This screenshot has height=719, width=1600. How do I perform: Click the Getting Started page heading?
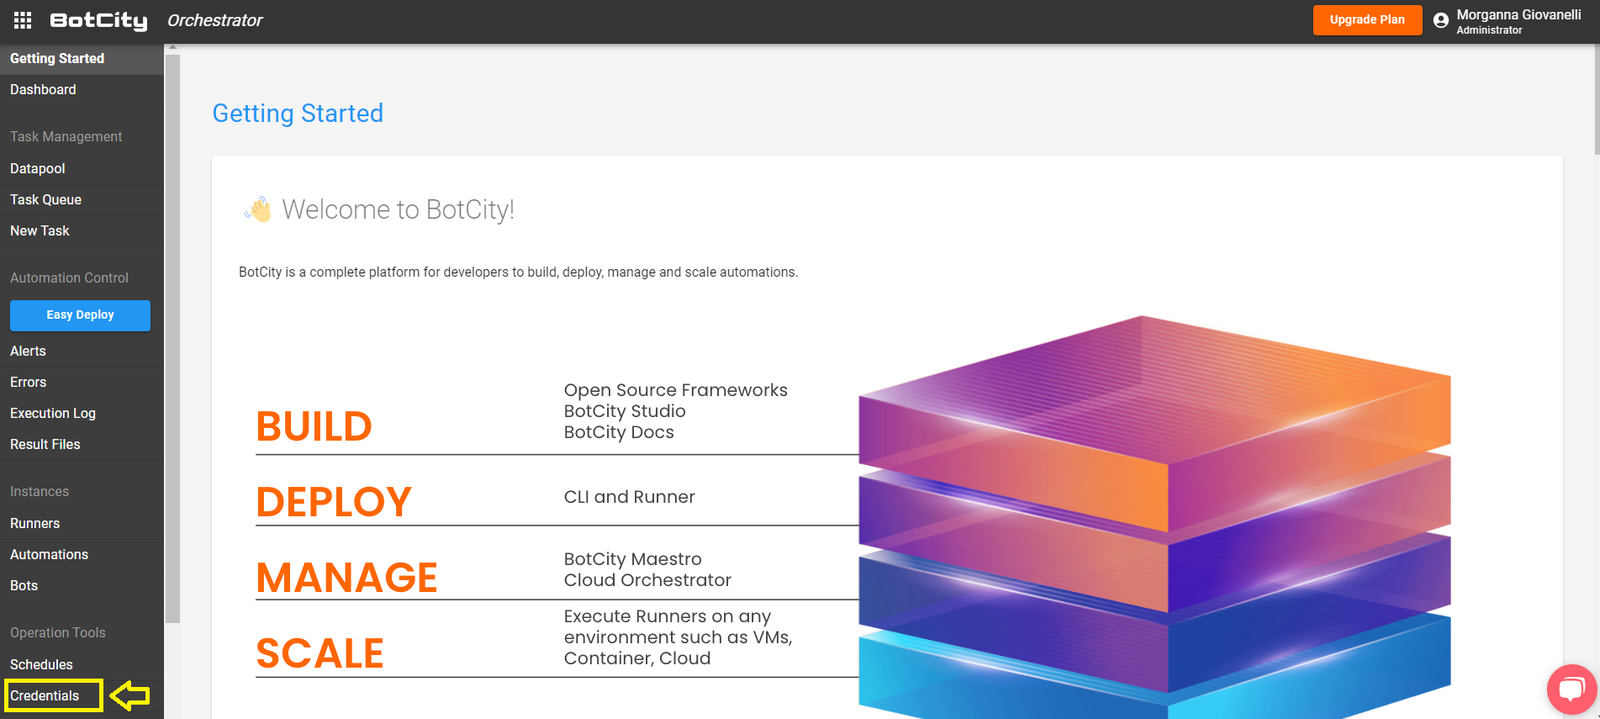point(298,113)
